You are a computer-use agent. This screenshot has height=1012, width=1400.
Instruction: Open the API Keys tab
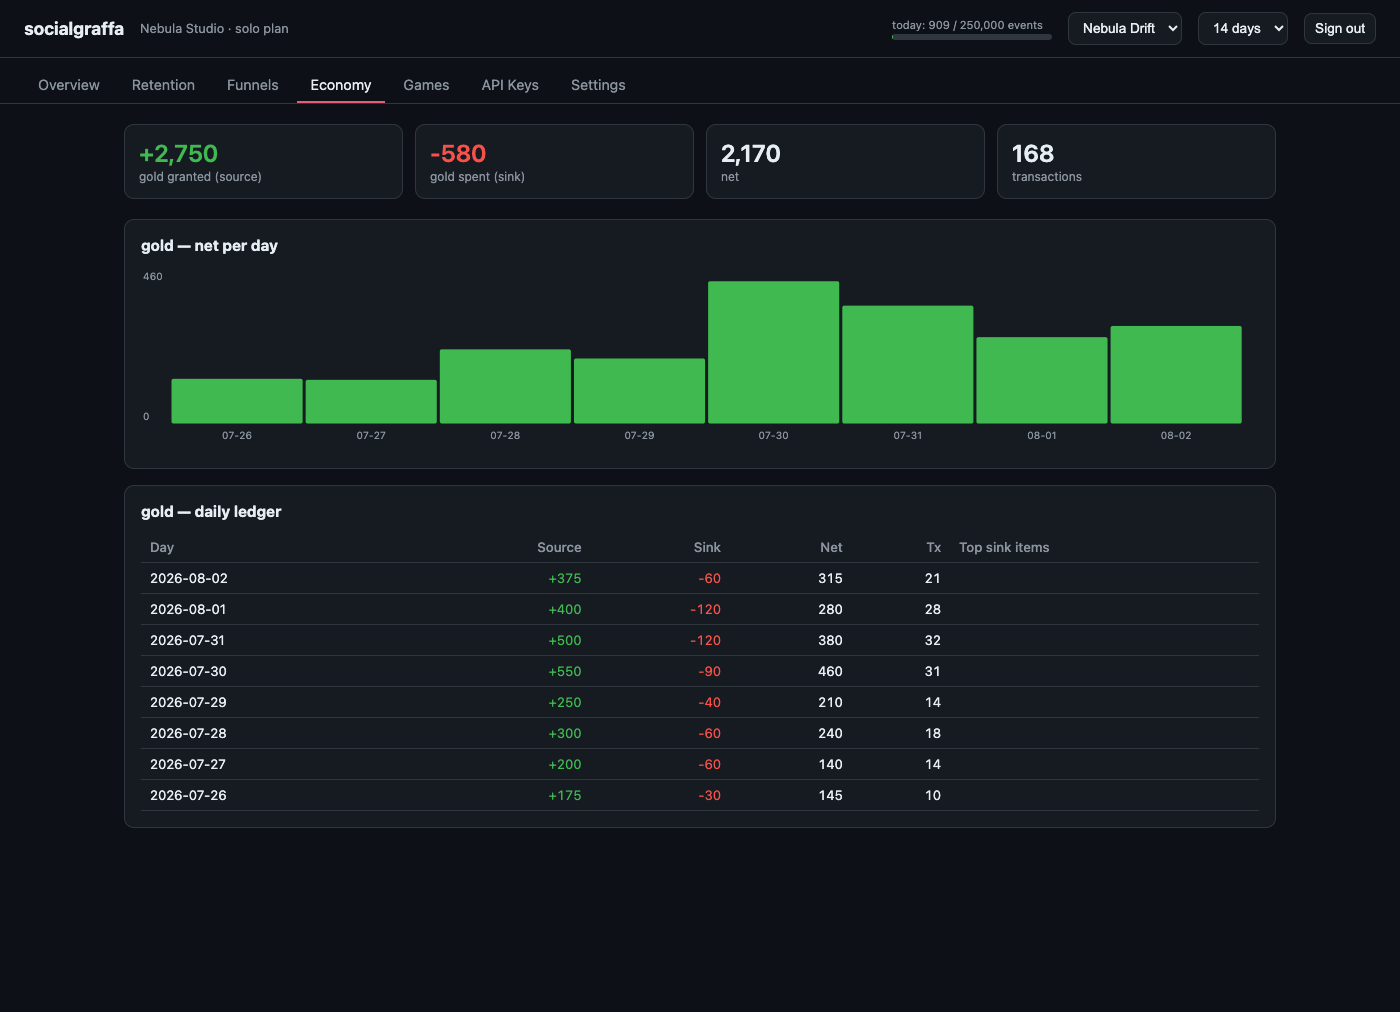tap(510, 85)
